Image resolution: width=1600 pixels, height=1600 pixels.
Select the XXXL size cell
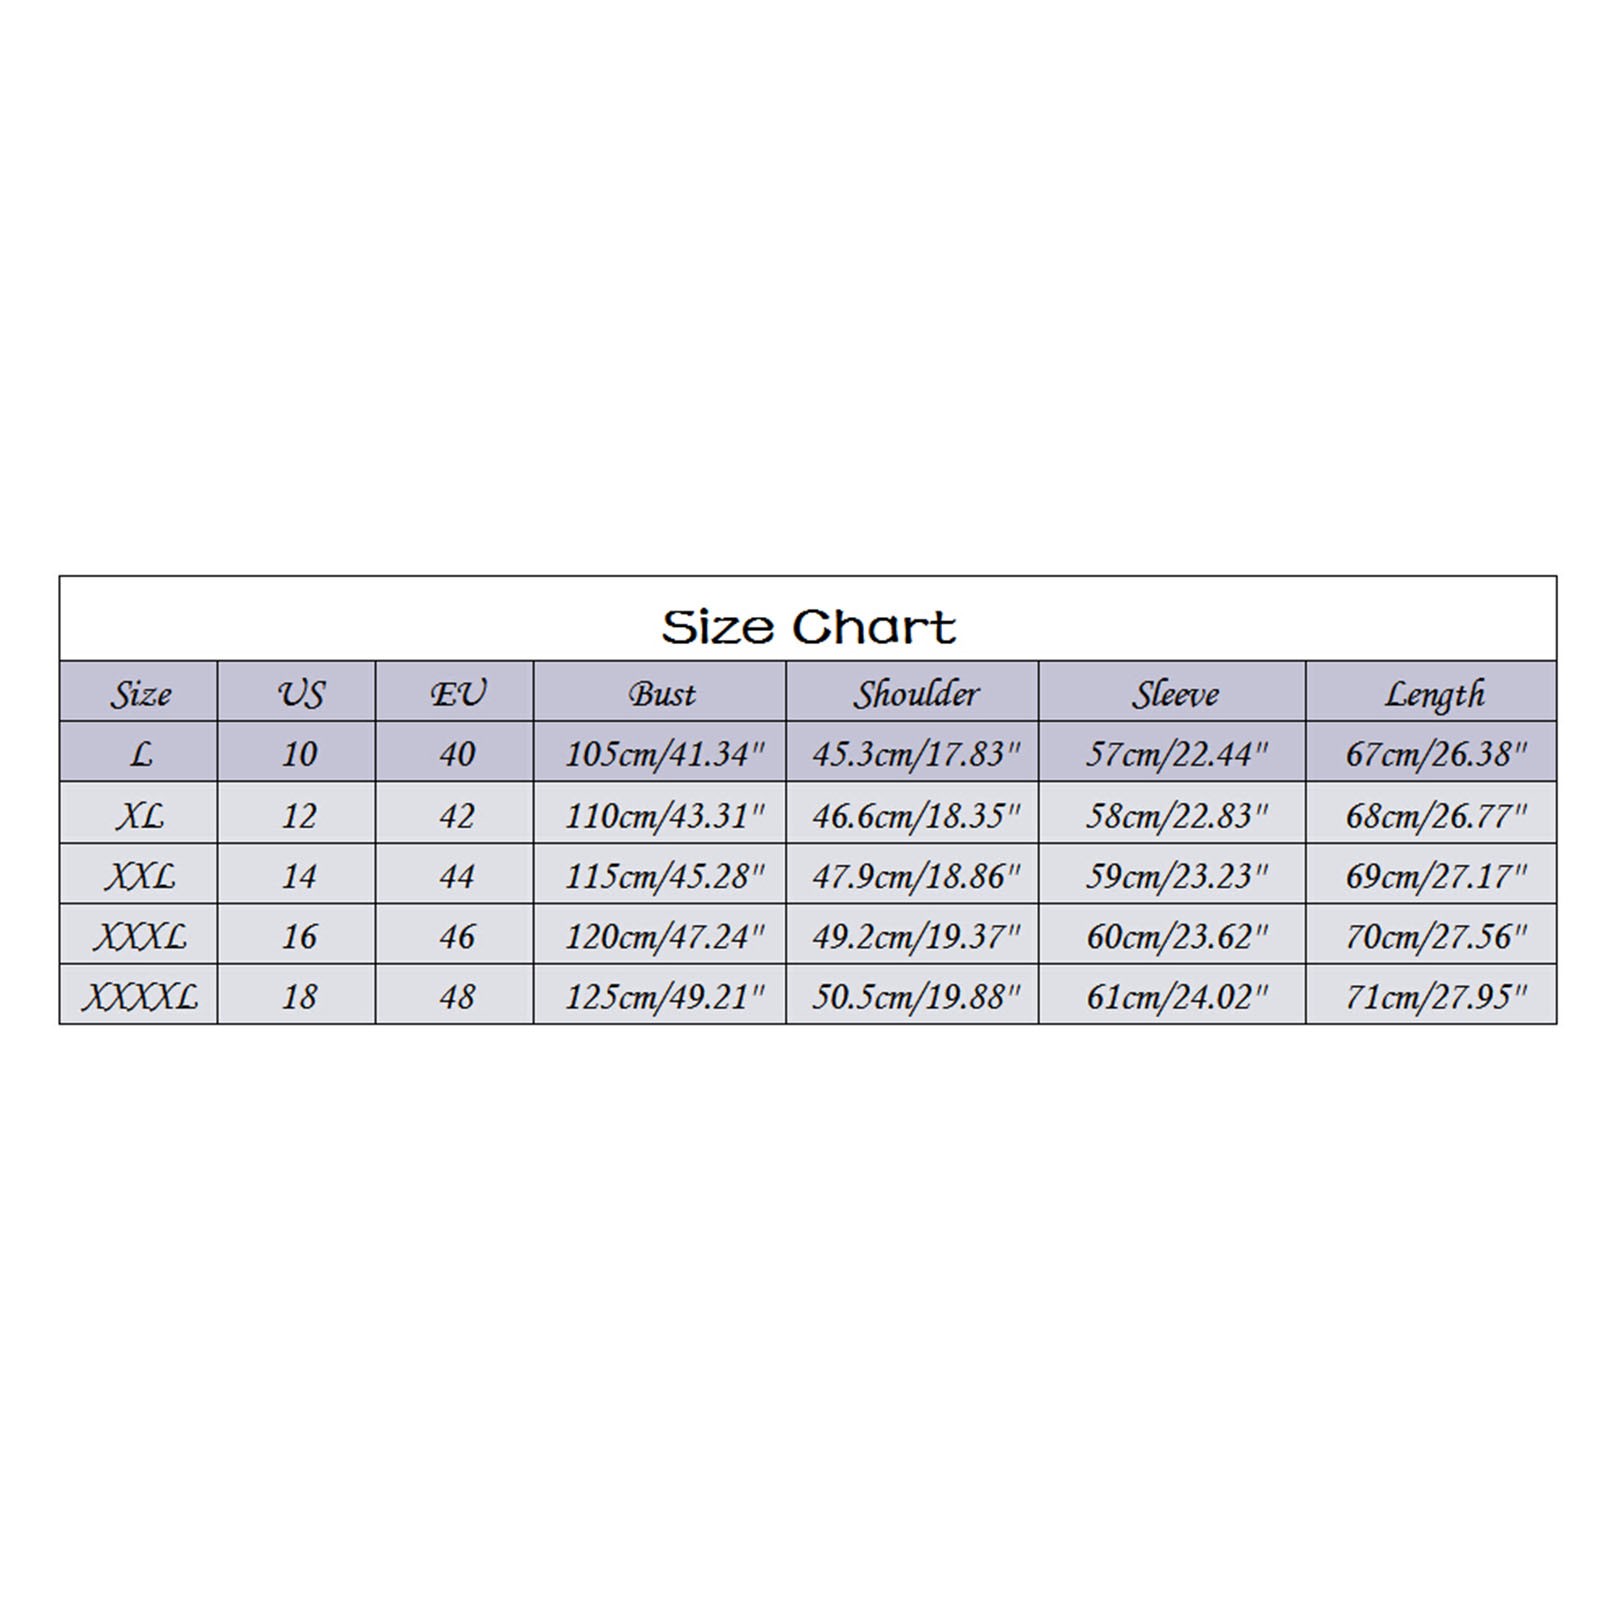pyautogui.click(x=139, y=935)
